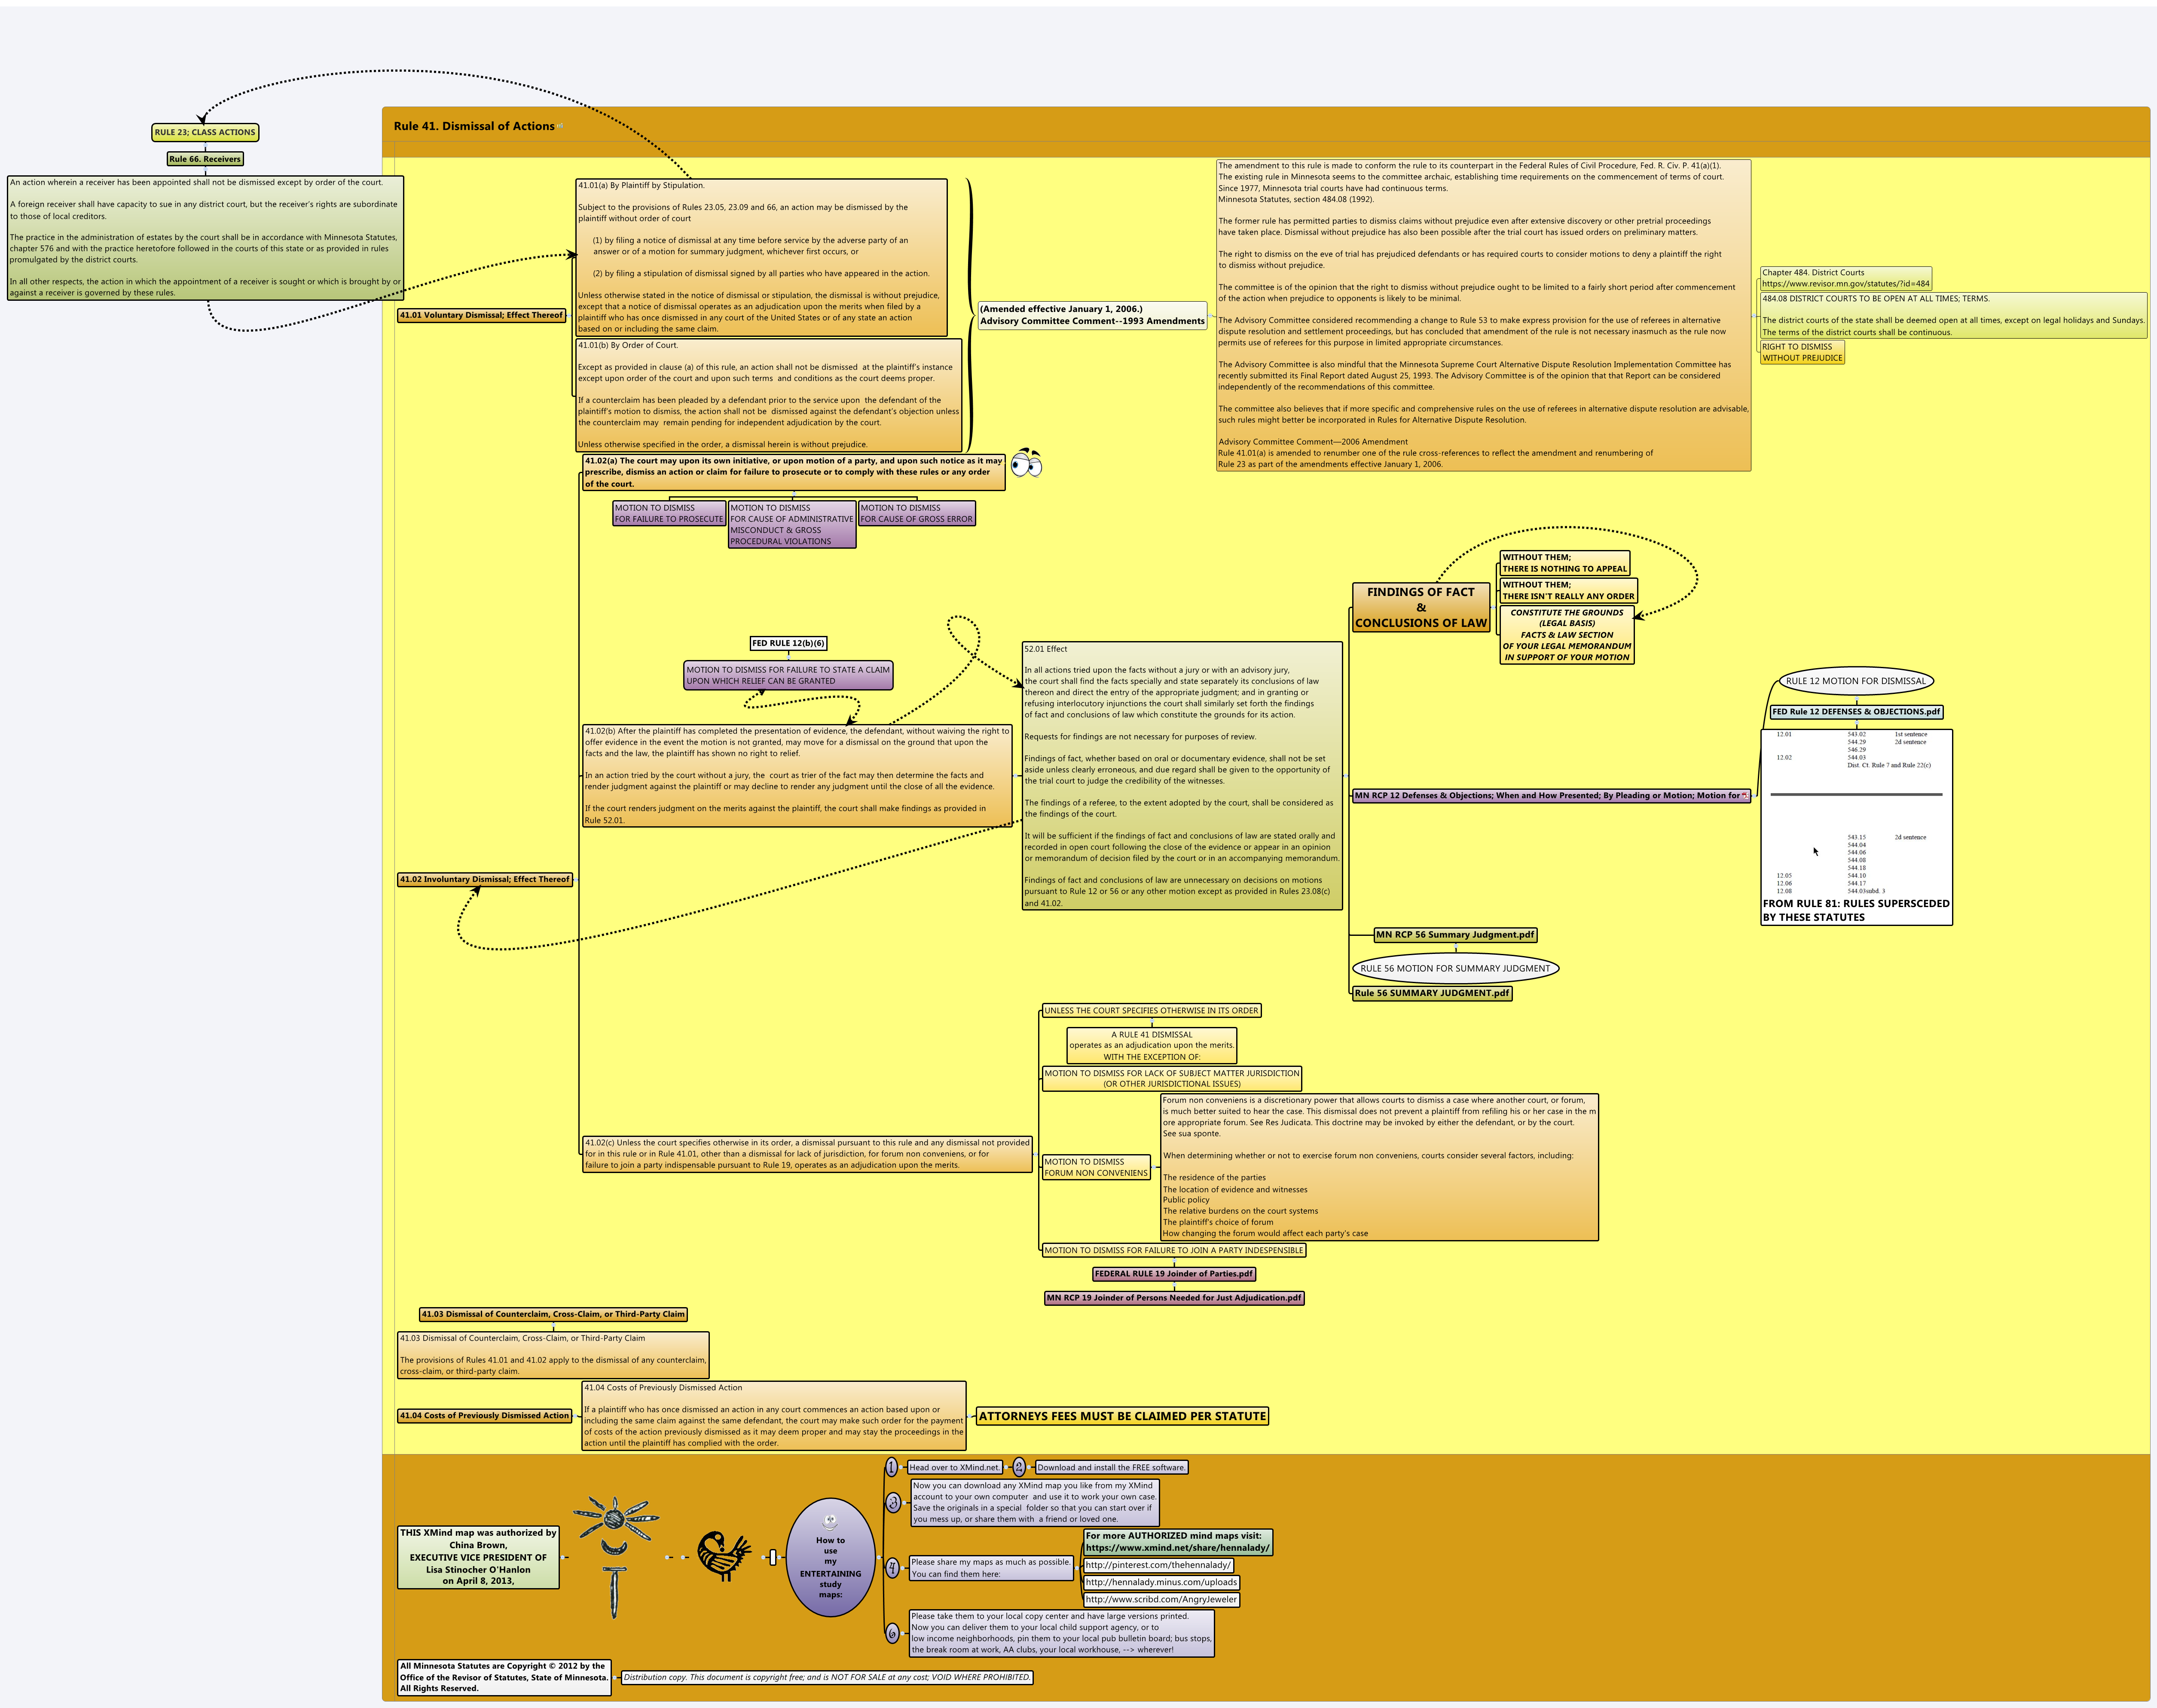Viewport: 2157px width, 1708px height.
Task: Open http://www.scribd.com/AngryJeweler link
Action: pyautogui.click(x=1161, y=1600)
